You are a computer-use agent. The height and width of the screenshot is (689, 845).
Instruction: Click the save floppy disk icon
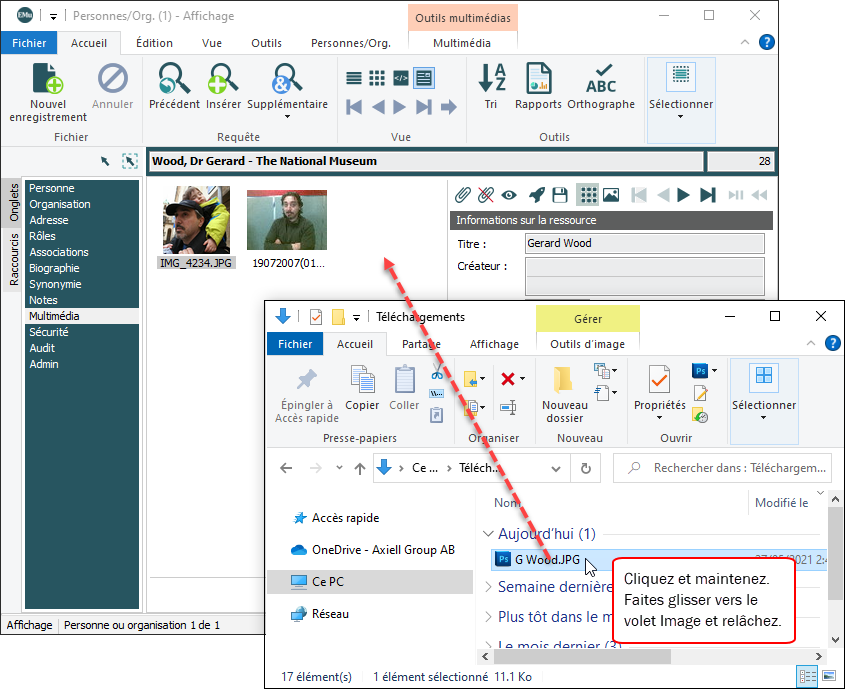coord(560,195)
